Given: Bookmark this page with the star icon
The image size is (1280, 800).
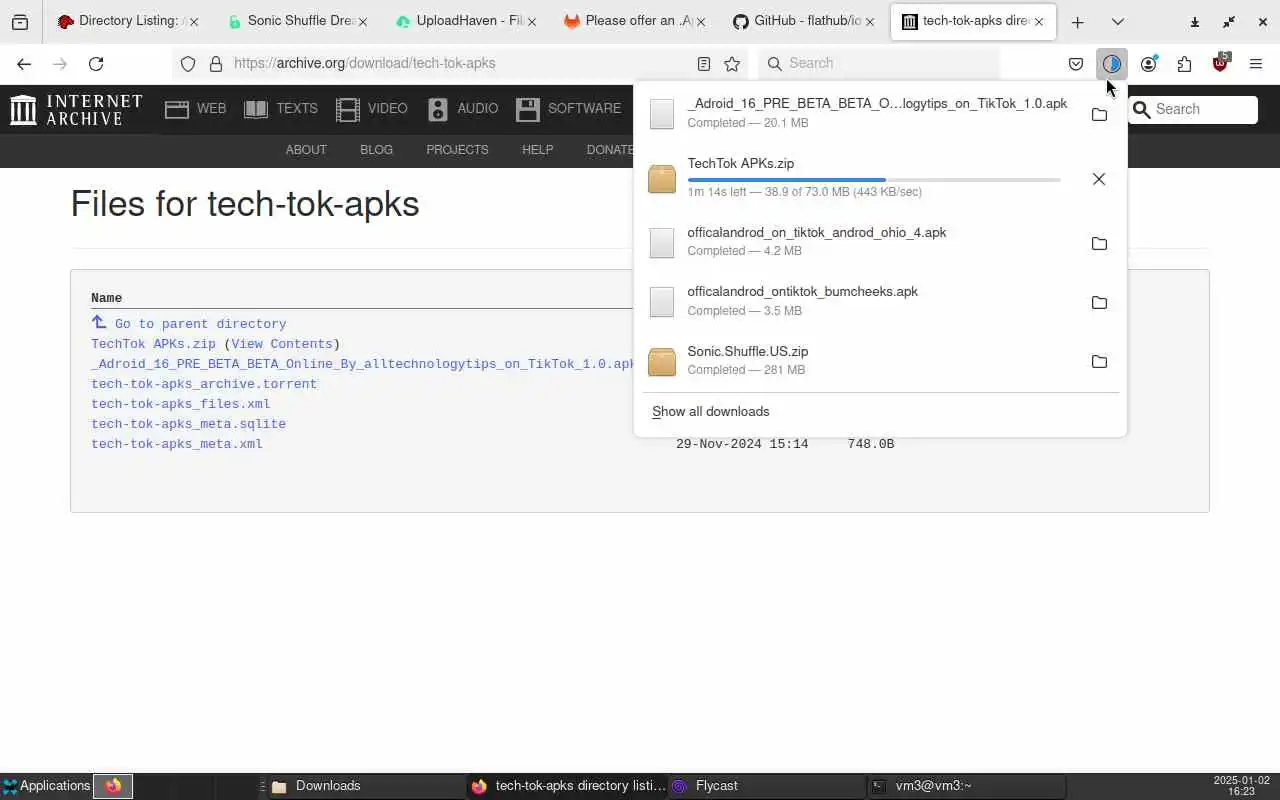Looking at the screenshot, I should (x=732, y=64).
